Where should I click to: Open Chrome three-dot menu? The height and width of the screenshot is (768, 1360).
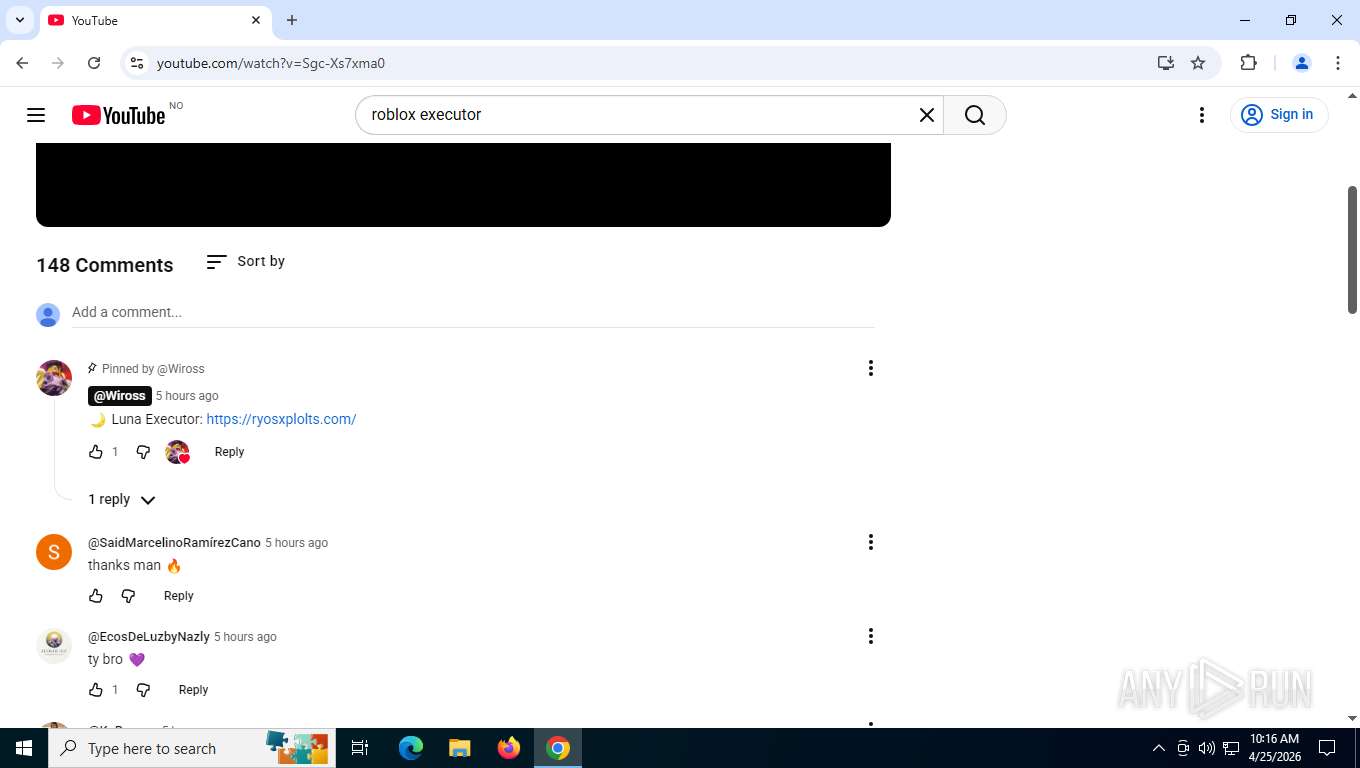pyautogui.click(x=1338, y=63)
